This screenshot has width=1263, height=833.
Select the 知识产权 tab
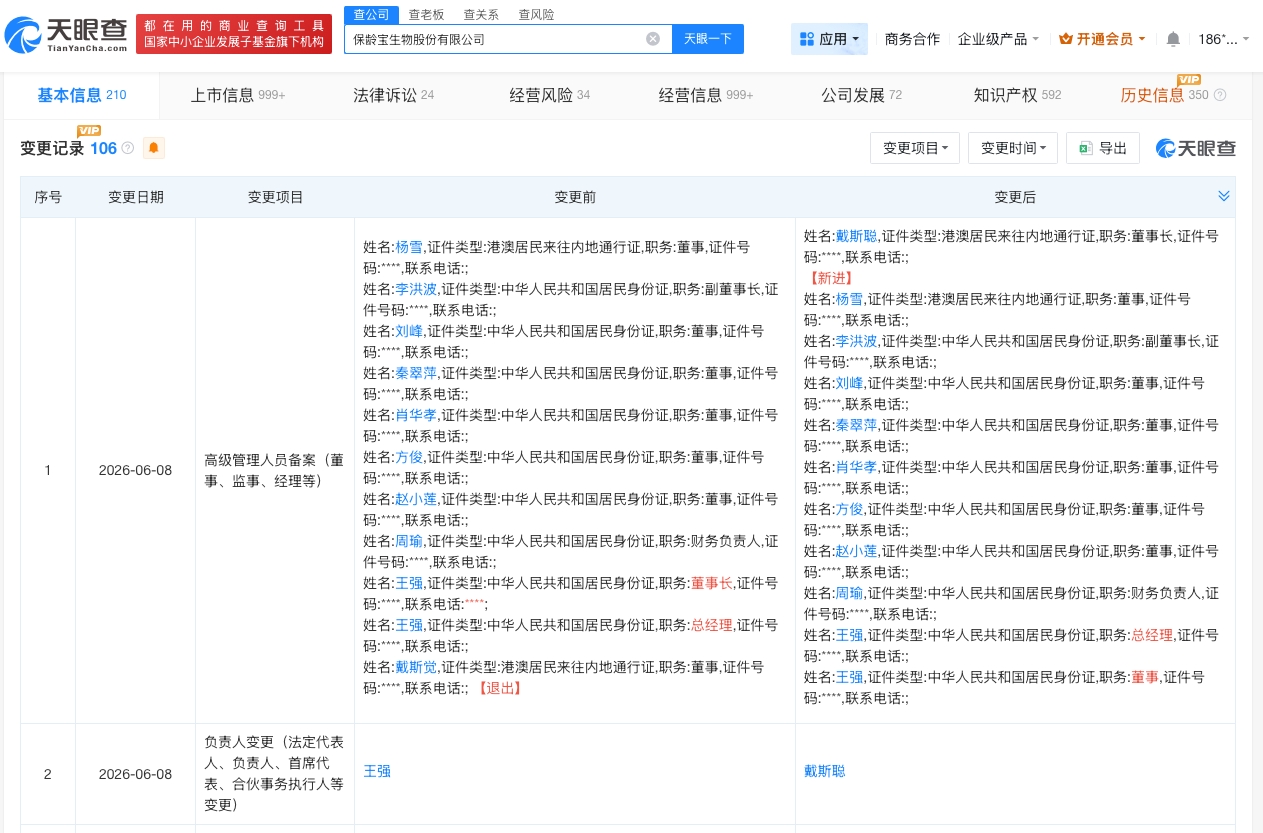coord(1017,95)
